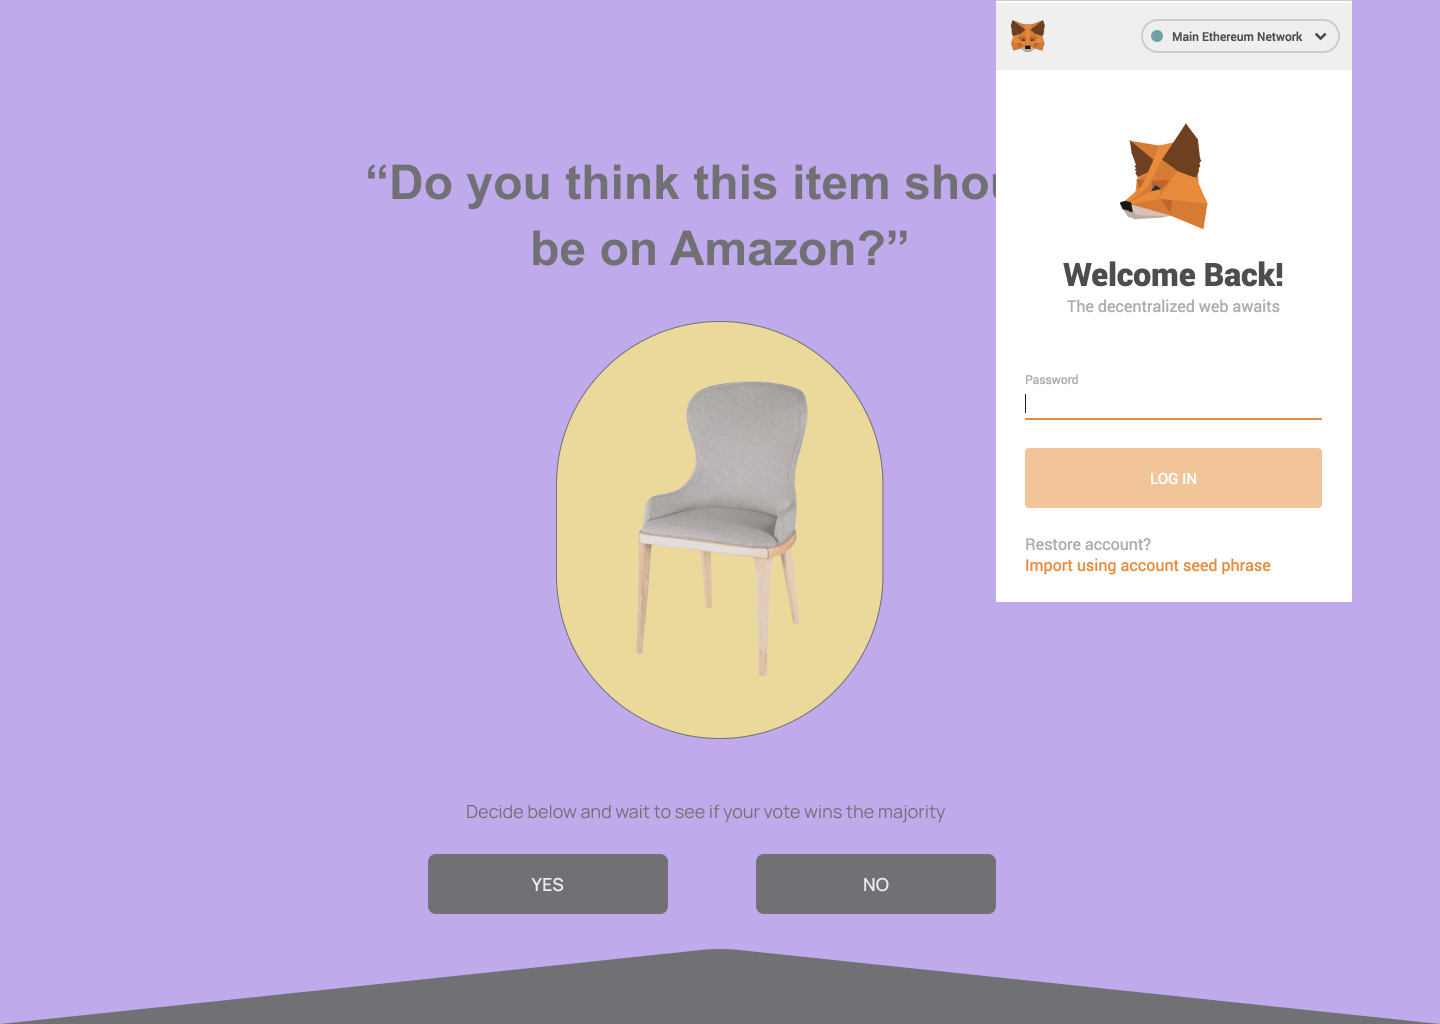The height and width of the screenshot is (1024, 1440).
Task: Click the small MetaMask fox icon in header
Action: pyautogui.click(x=1027, y=36)
